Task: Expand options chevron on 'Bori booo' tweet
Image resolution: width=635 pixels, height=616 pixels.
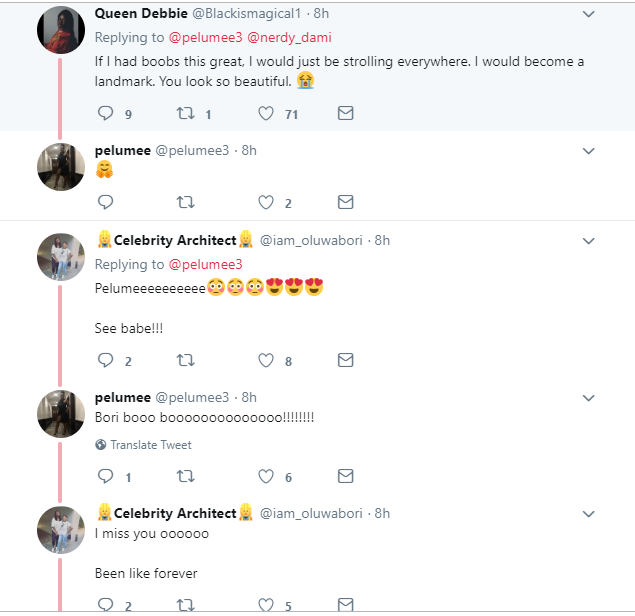Action: click(588, 397)
